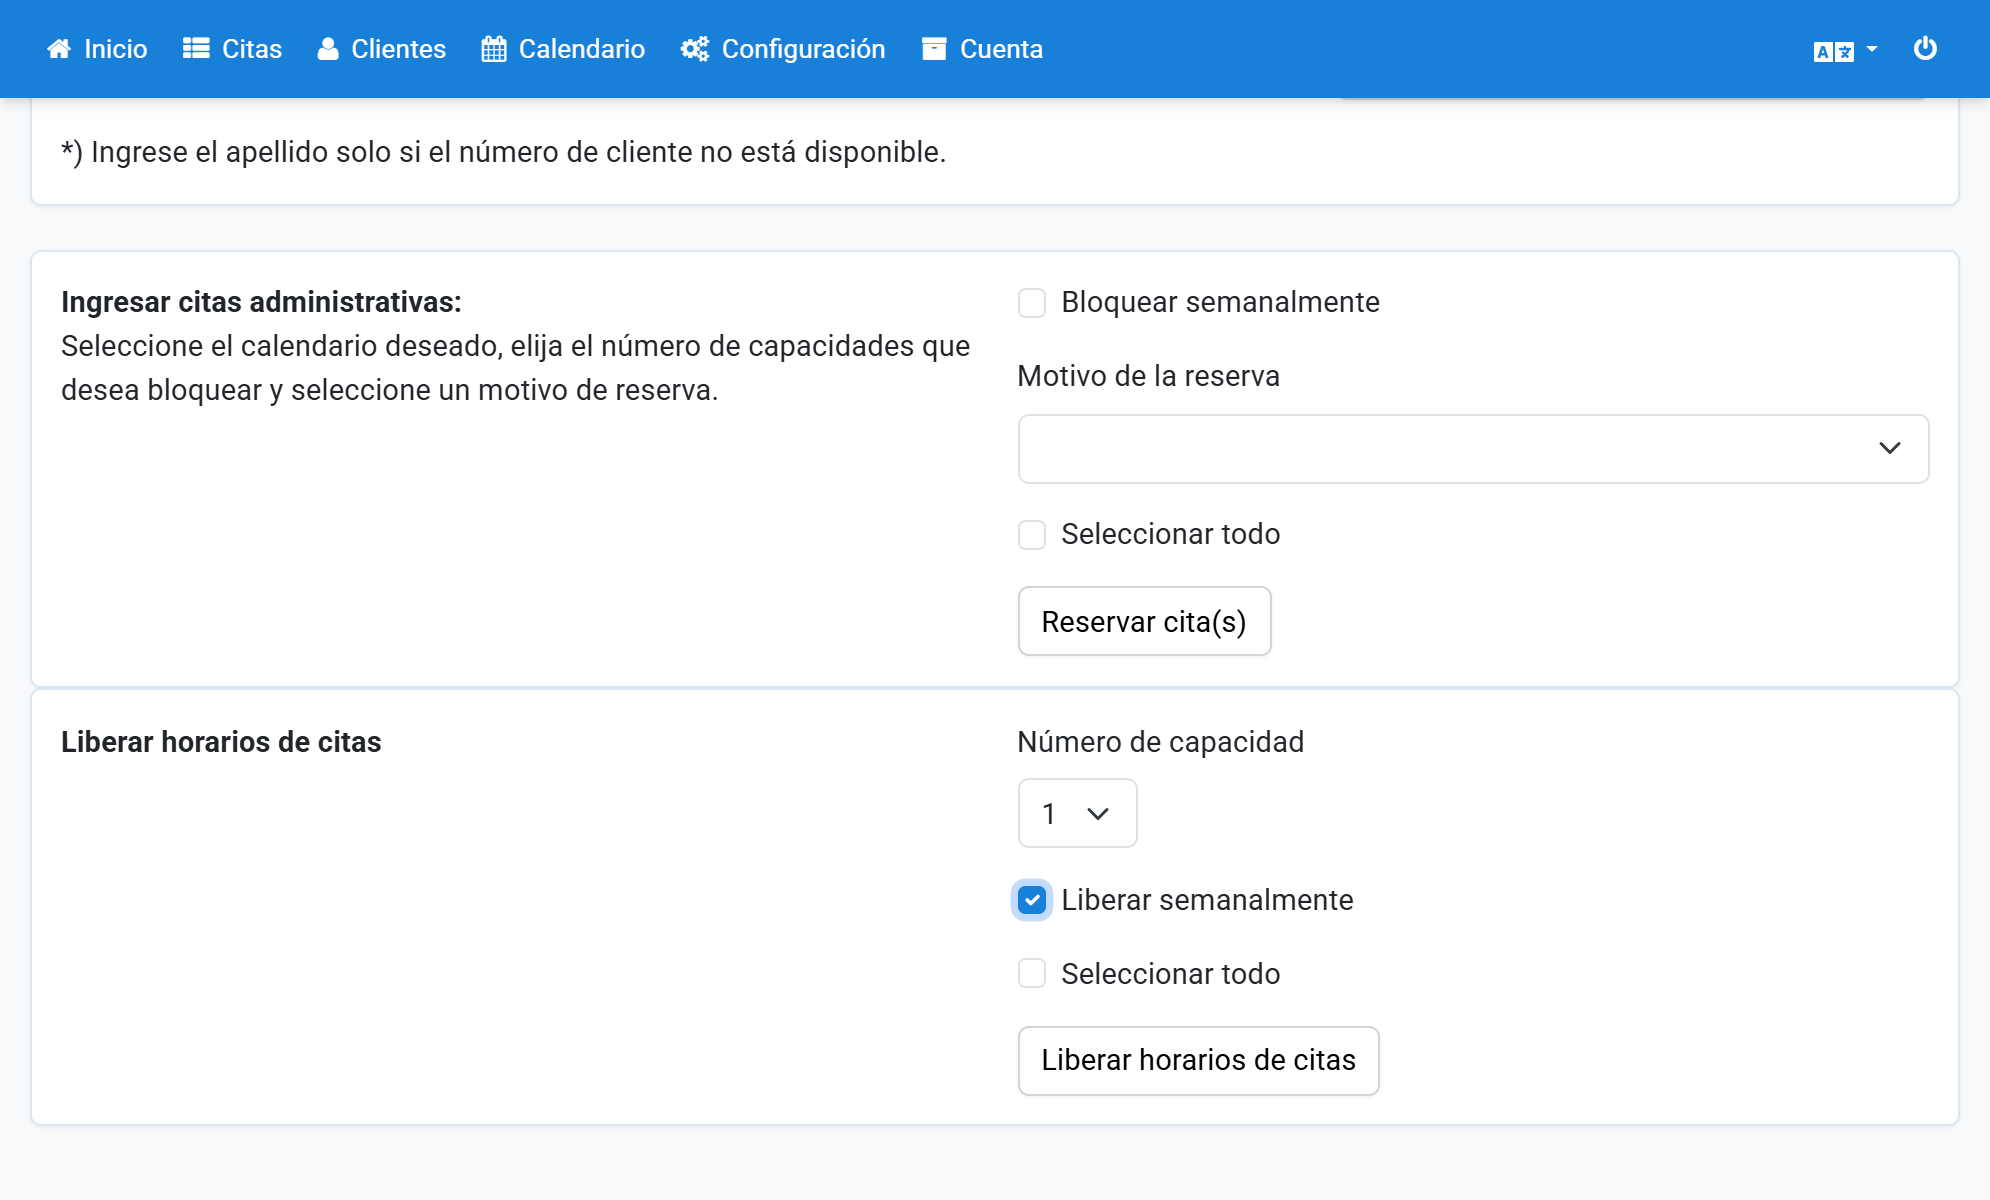Open the Cuenta page
Screen dimensions: 1990x1200
pyautogui.click(x=982, y=49)
